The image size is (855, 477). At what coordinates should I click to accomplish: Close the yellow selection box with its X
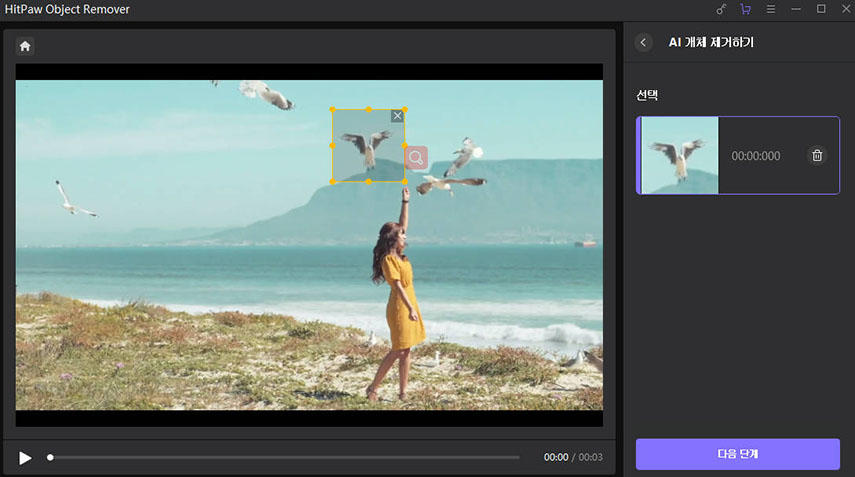click(x=397, y=116)
